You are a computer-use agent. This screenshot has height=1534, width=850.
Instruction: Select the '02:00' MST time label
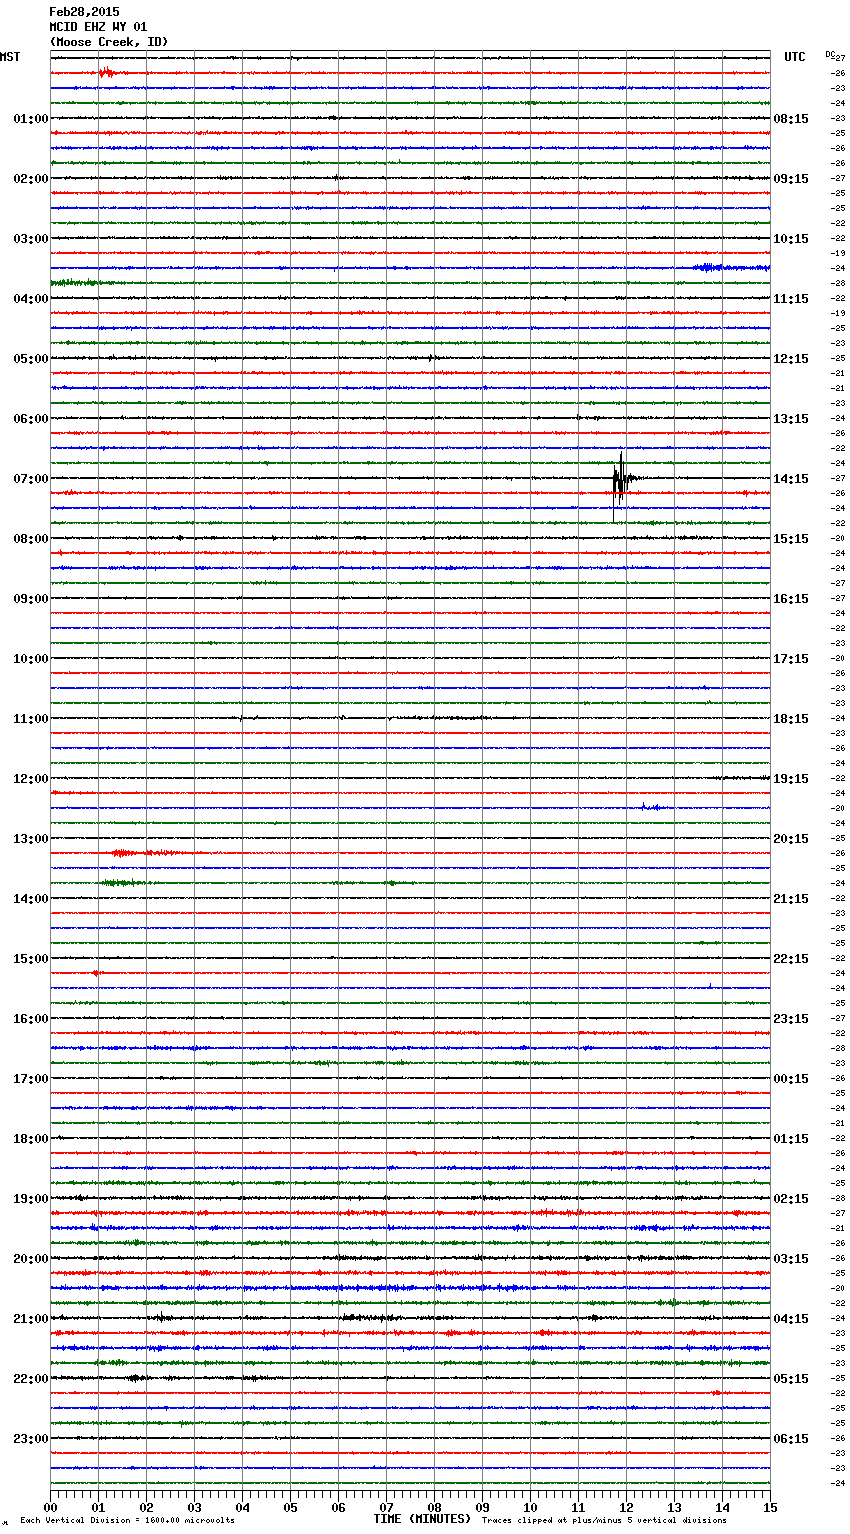[x=31, y=179]
